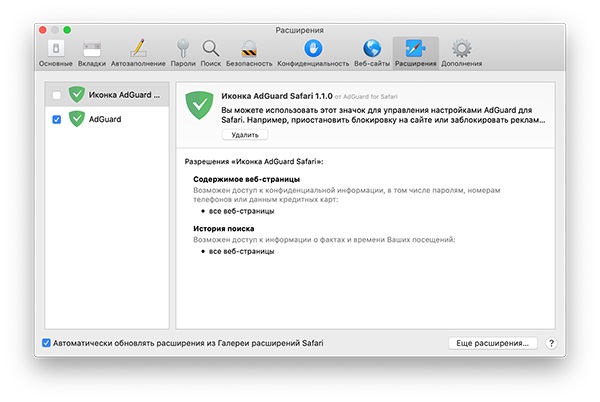Click the Разрешения «Иконка AdGuard Safari» text
Viewport: 600px width, 402px height.
click(x=254, y=161)
